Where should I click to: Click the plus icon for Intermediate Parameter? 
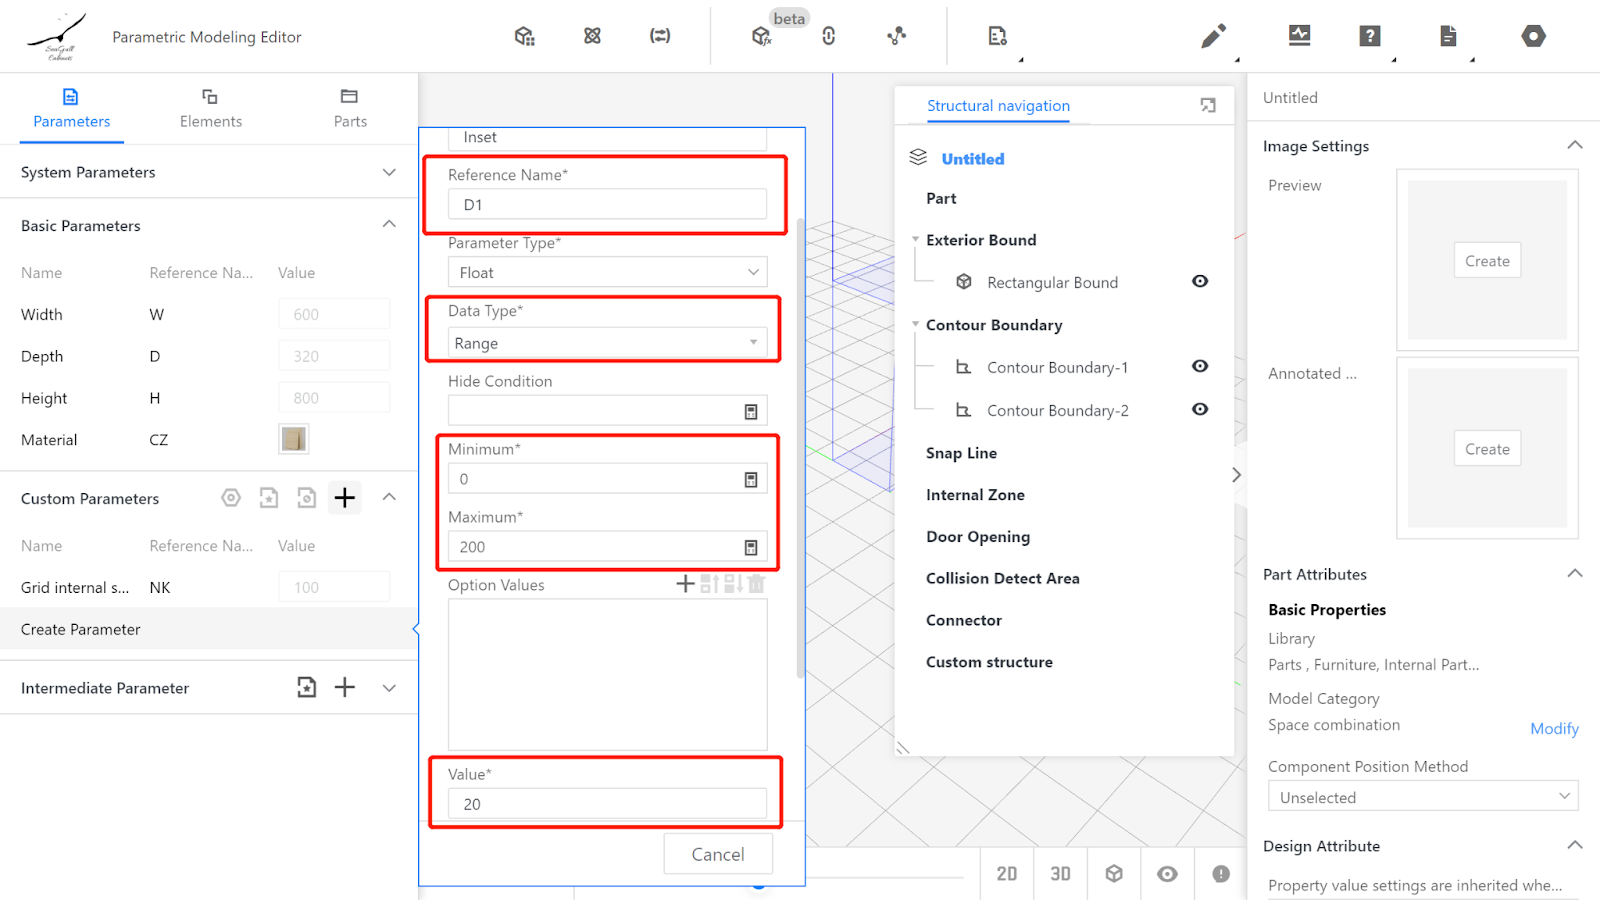(345, 687)
